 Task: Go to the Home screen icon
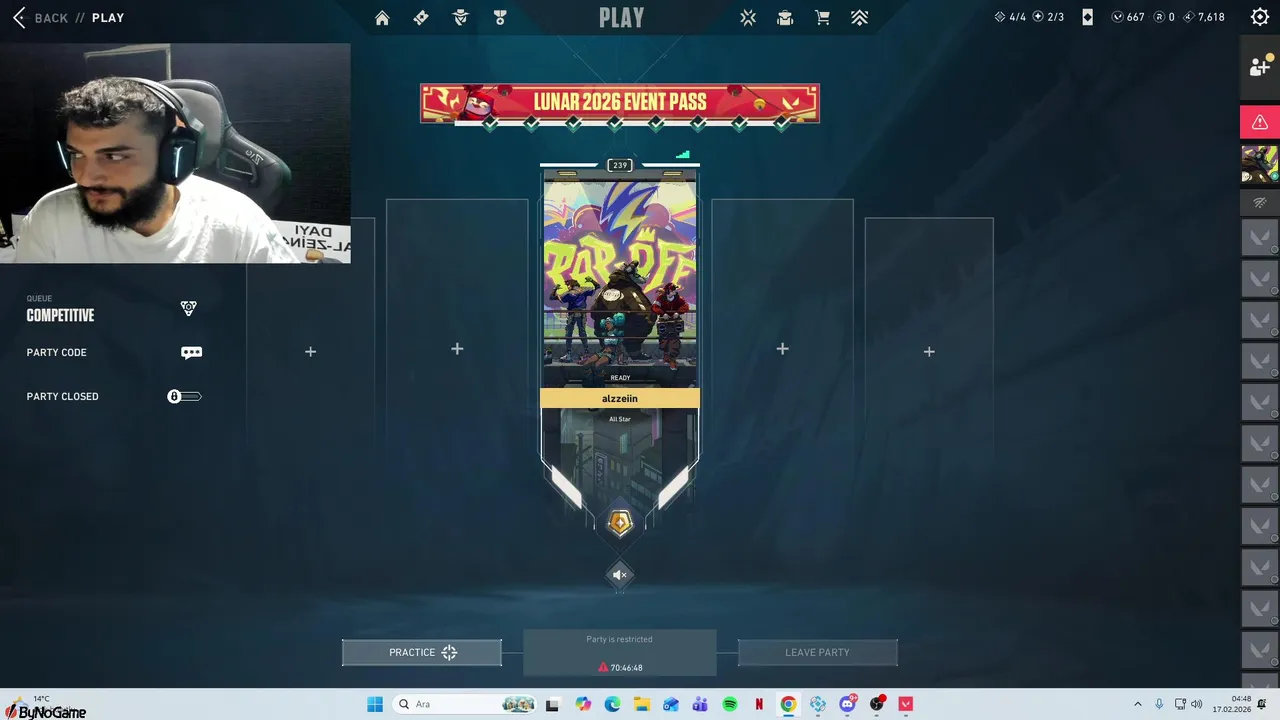382,18
